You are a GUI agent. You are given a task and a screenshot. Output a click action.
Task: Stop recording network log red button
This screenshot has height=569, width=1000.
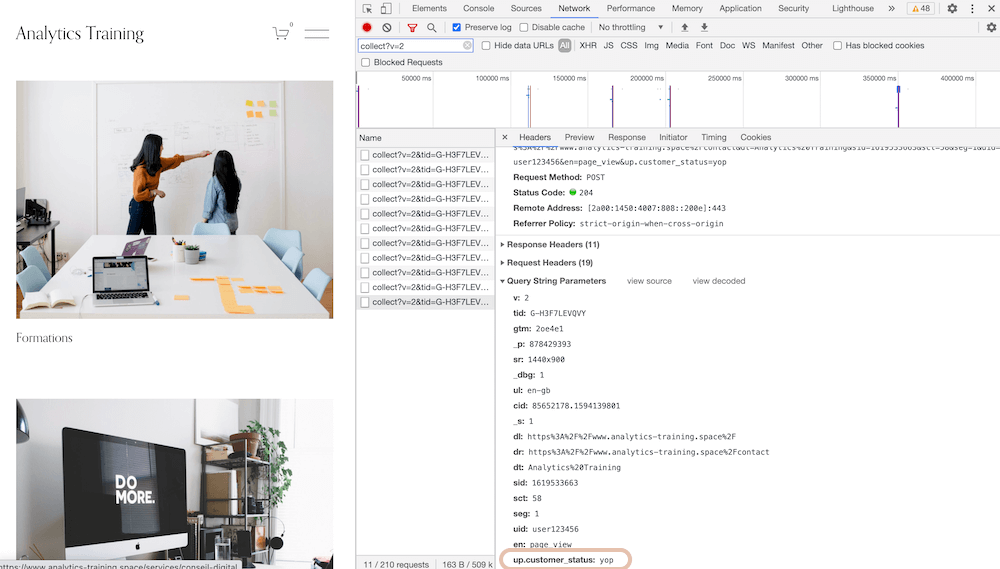pos(367,27)
